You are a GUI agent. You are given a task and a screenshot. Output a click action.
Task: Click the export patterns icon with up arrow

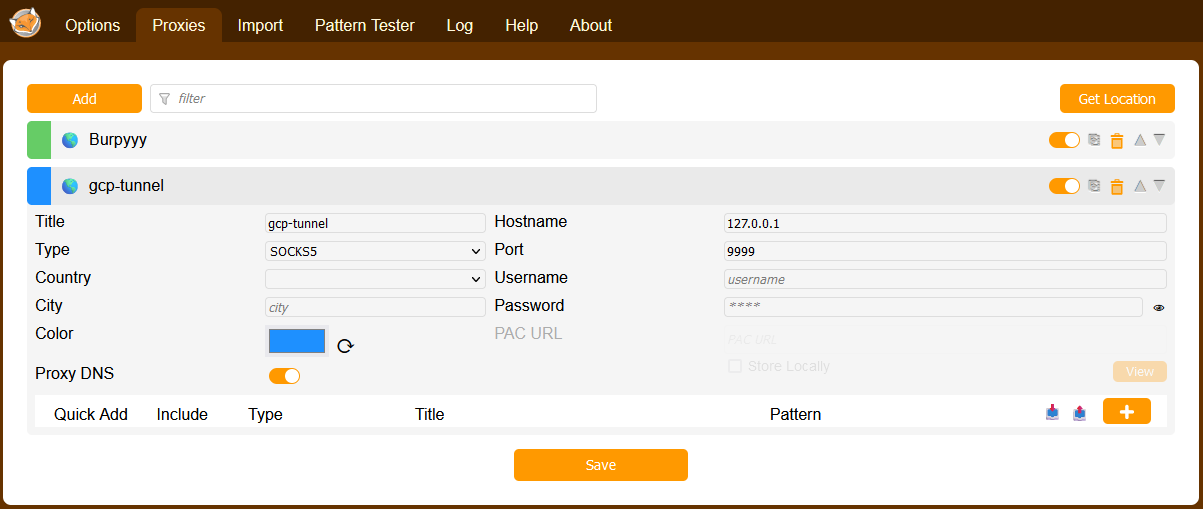(x=1079, y=412)
